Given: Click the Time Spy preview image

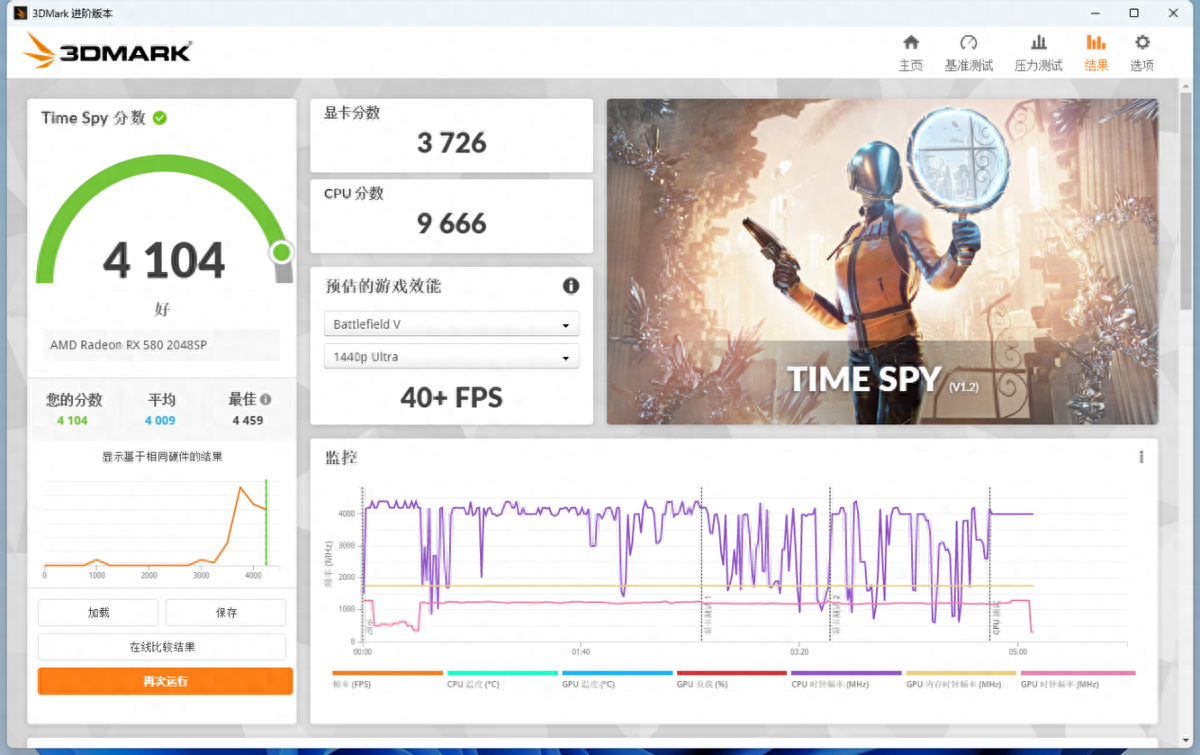Looking at the screenshot, I should [x=882, y=261].
